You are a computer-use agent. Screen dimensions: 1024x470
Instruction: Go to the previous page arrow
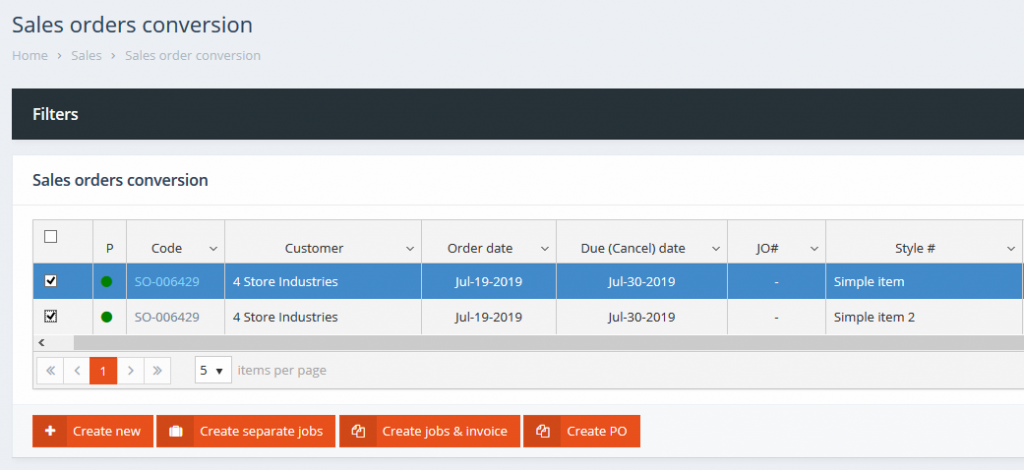pos(77,370)
